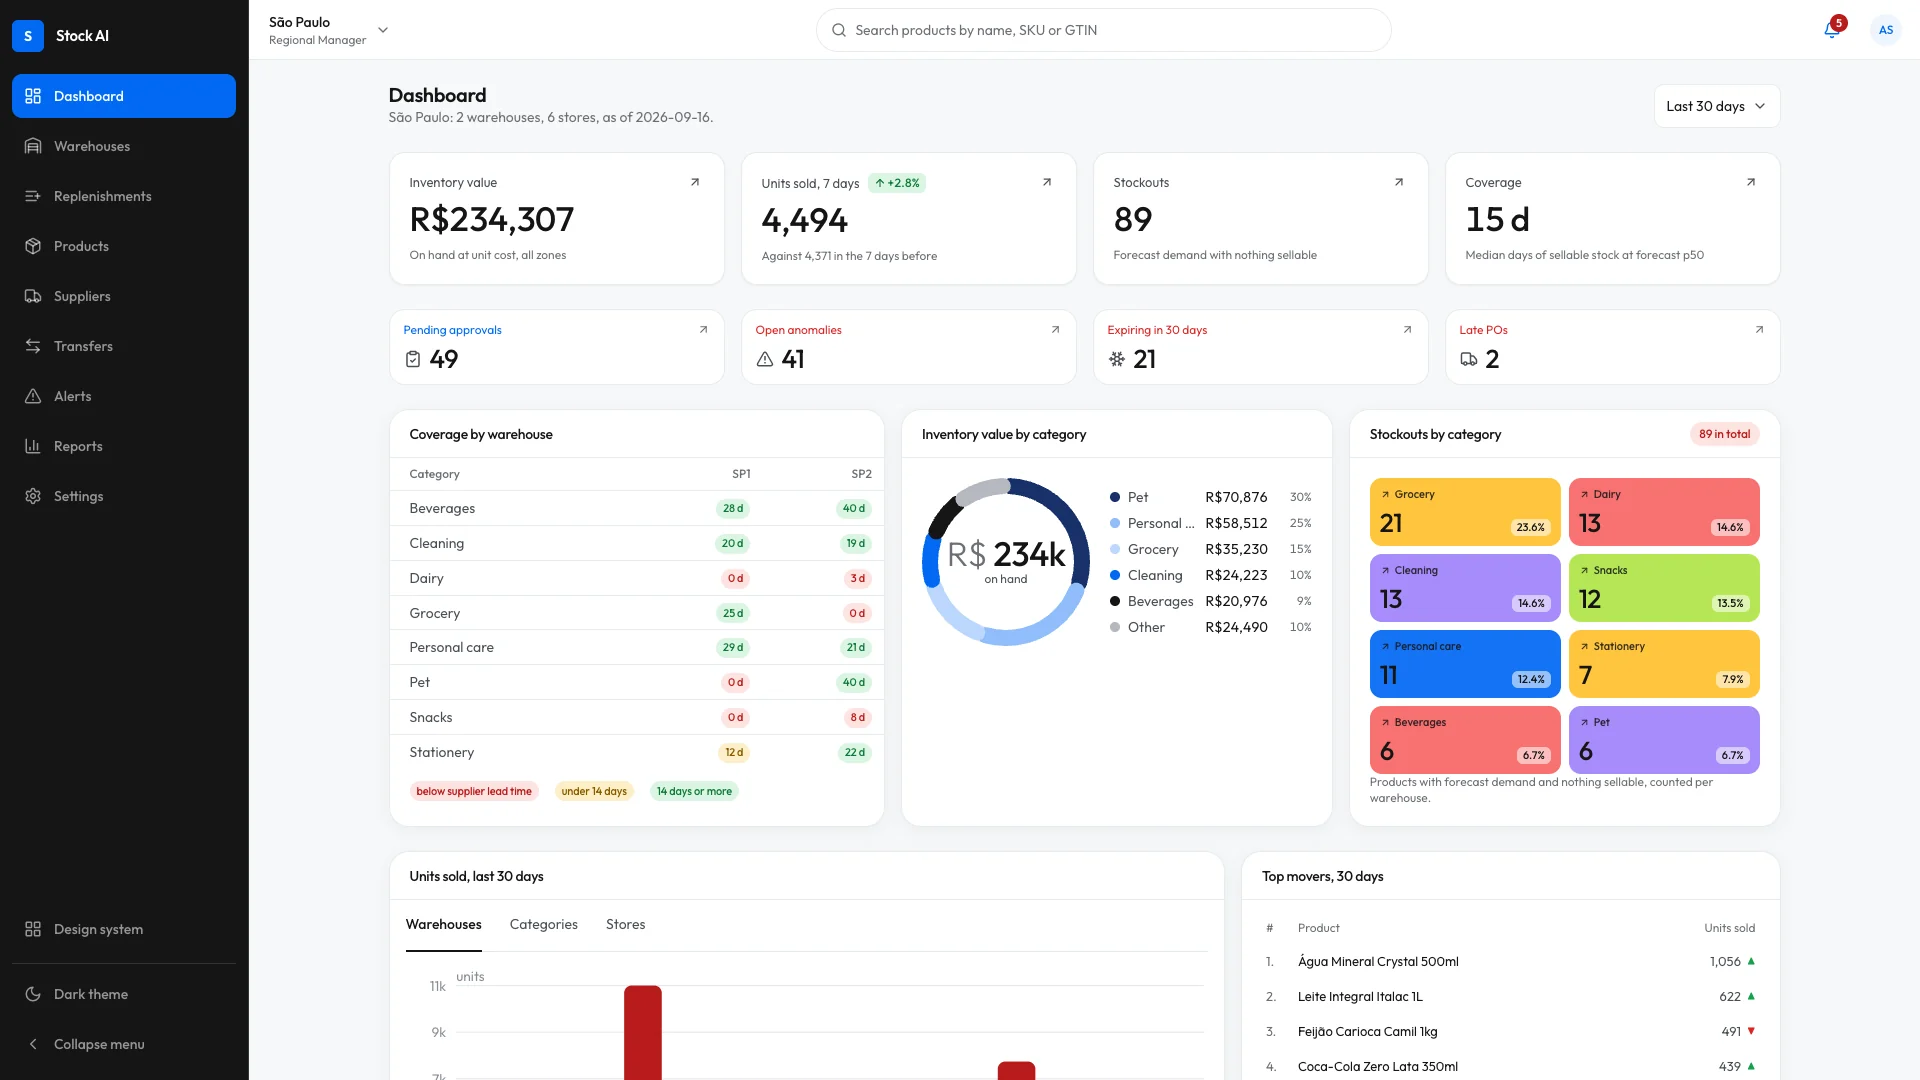Open the notifications bell icon
This screenshot has height=1080, width=1920.
pyautogui.click(x=1832, y=30)
